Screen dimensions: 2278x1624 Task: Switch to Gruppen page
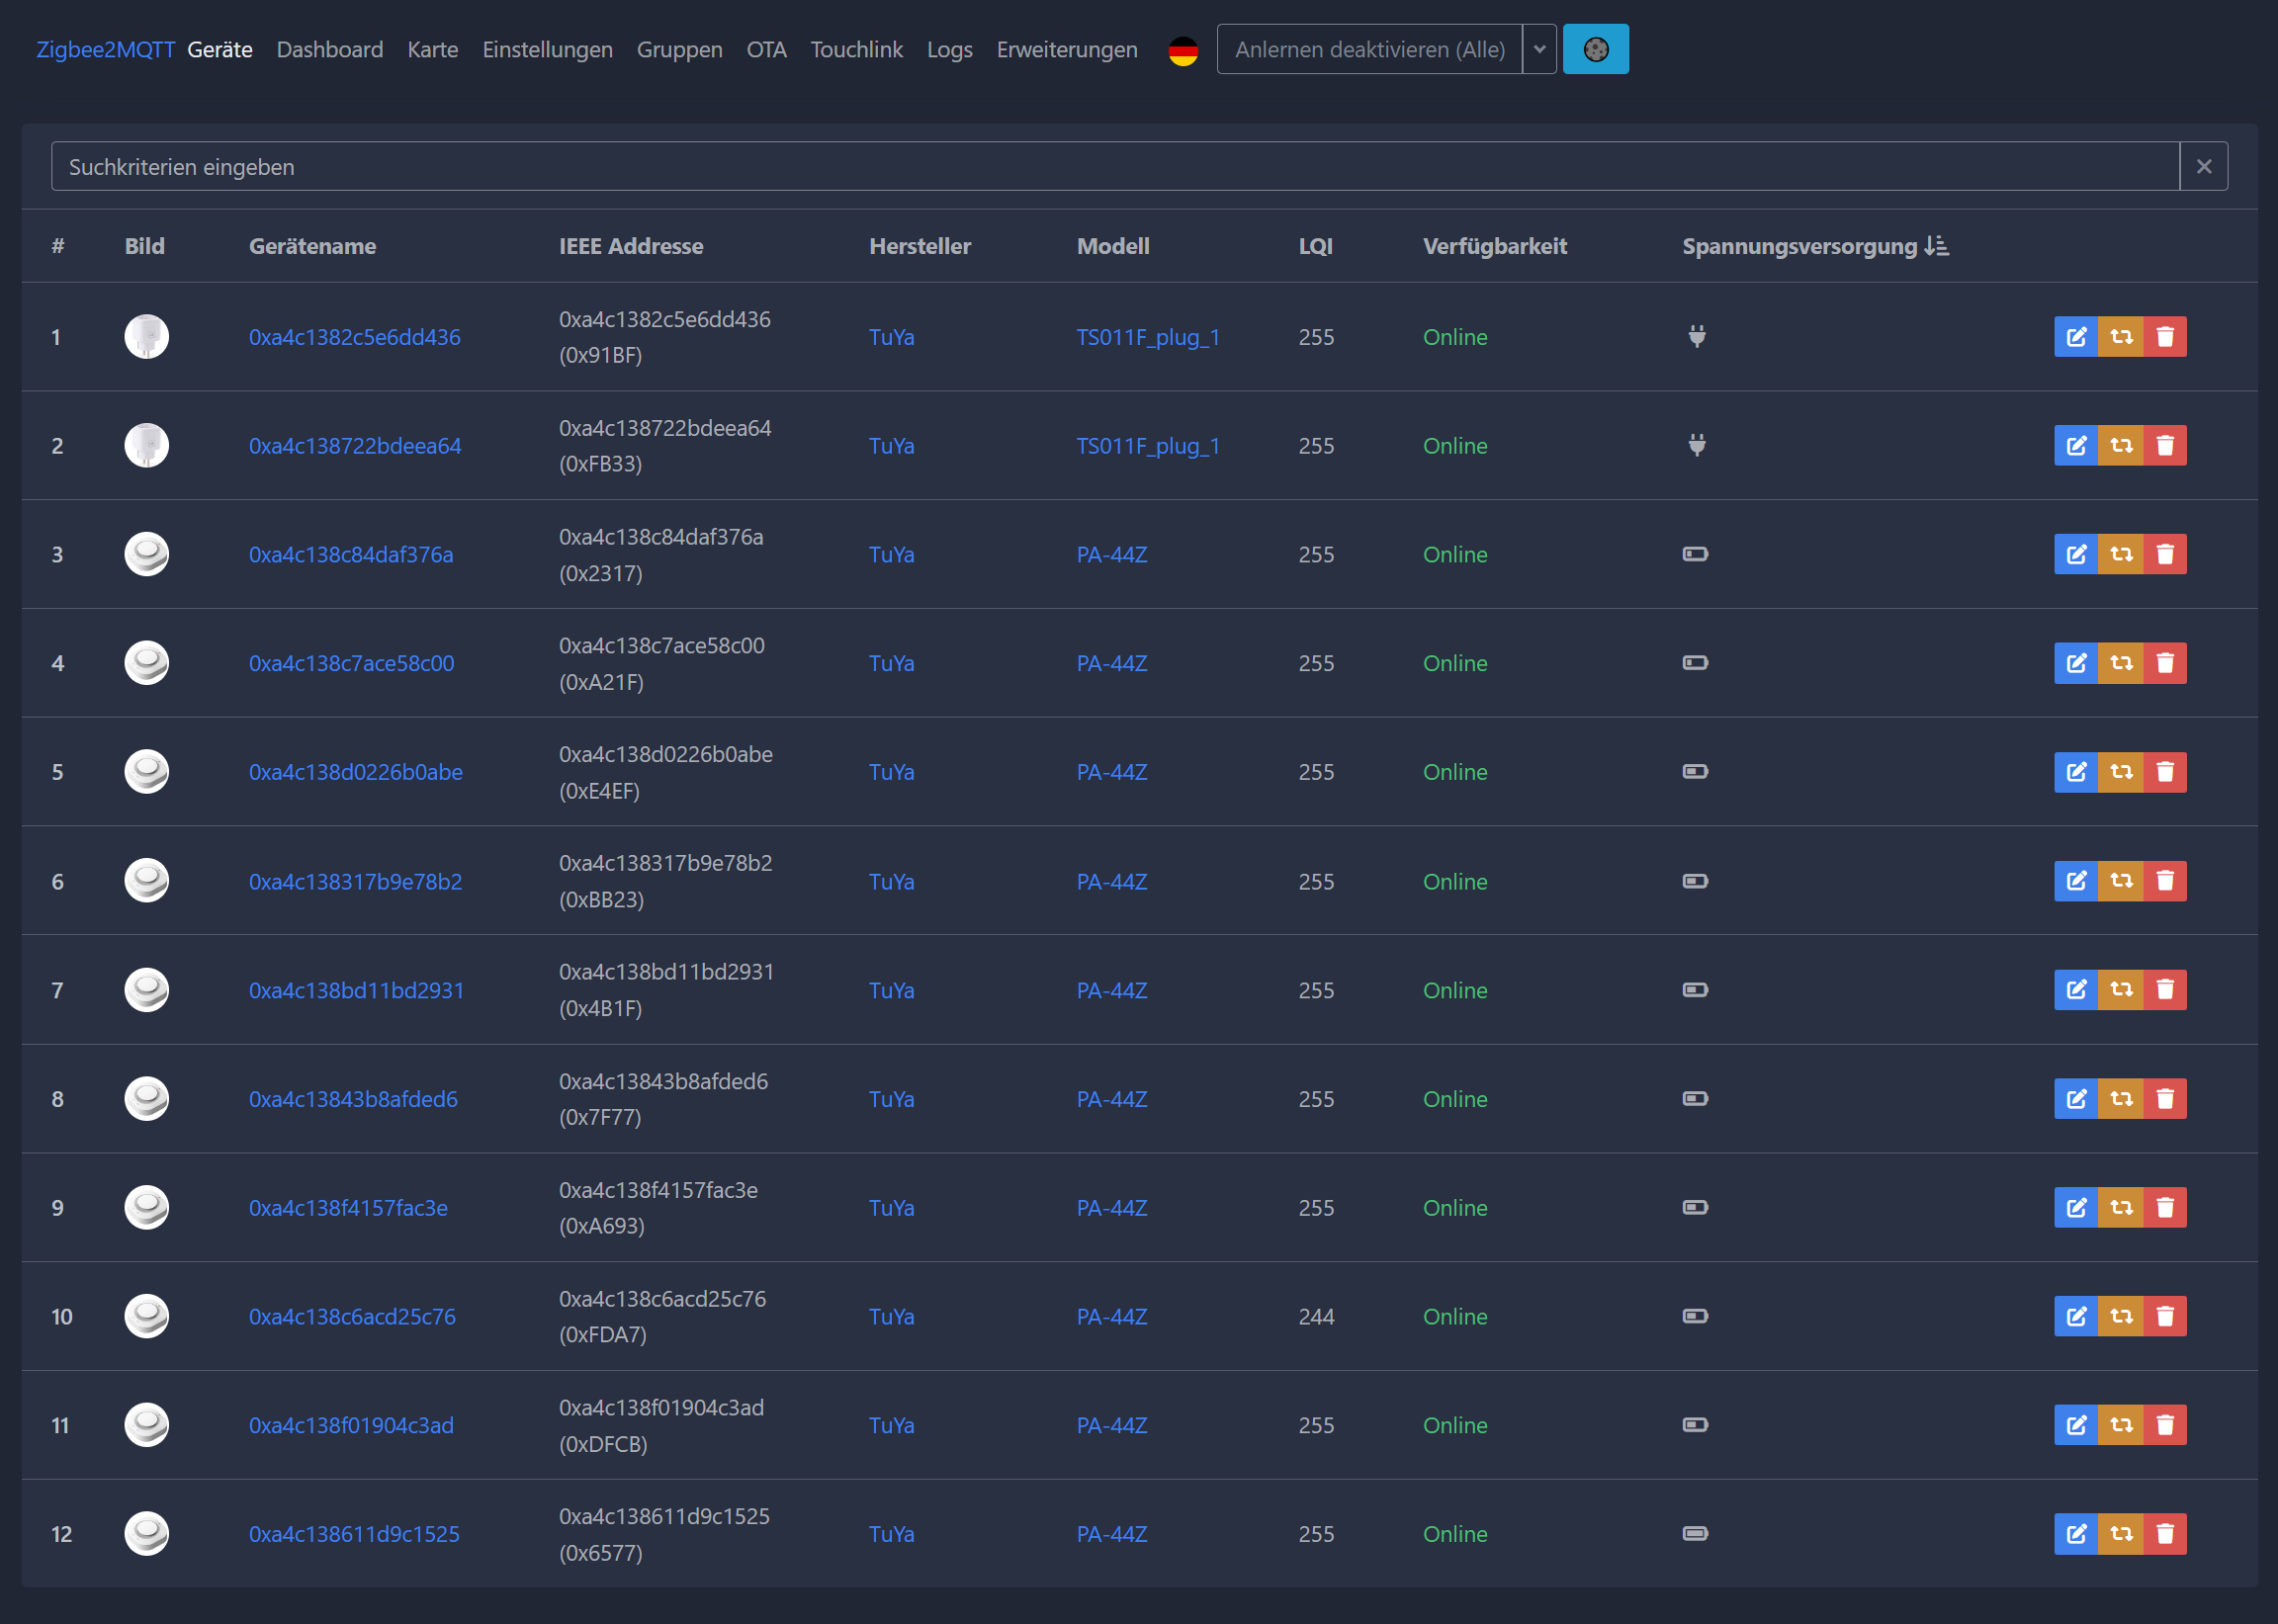click(680, 49)
